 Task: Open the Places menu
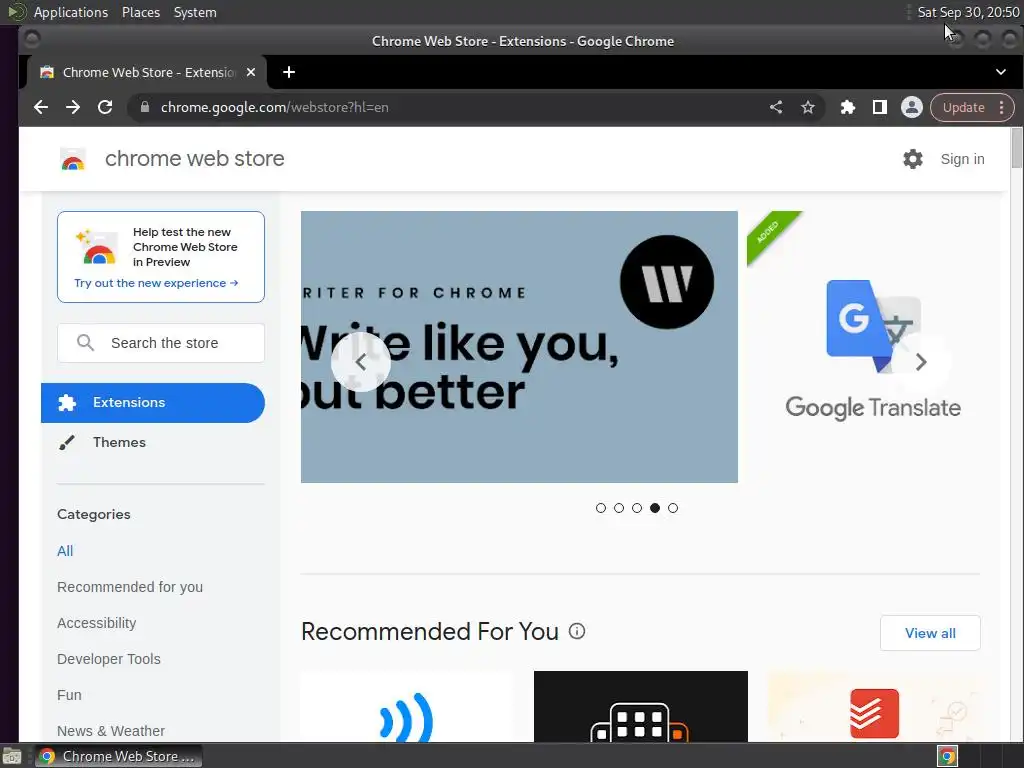pyautogui.click(x=140, y=12)
